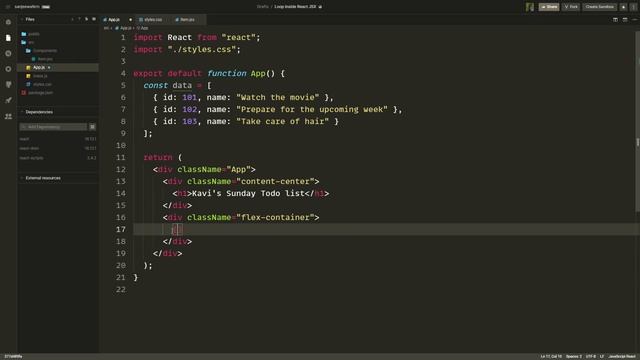640x360 pixels.
Task: Click the notifications bell icon
Action: tap(623, 7)
